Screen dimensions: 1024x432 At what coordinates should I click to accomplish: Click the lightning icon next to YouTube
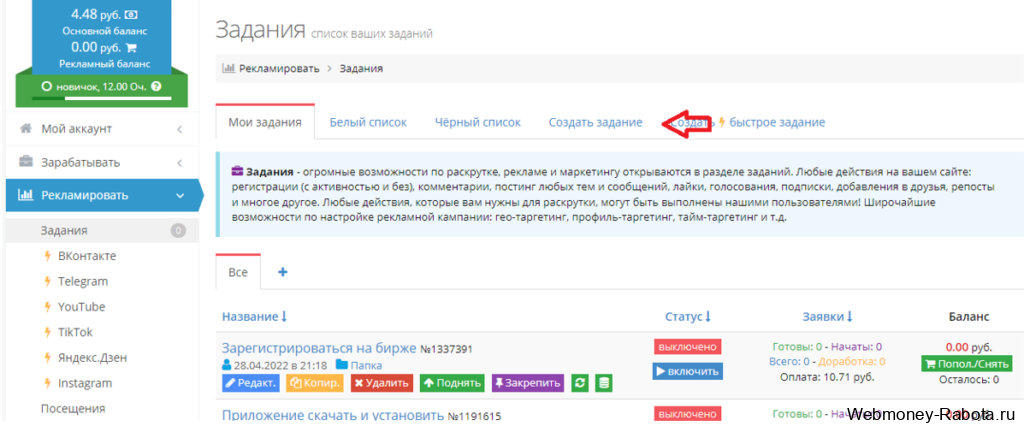coord(47,307)
